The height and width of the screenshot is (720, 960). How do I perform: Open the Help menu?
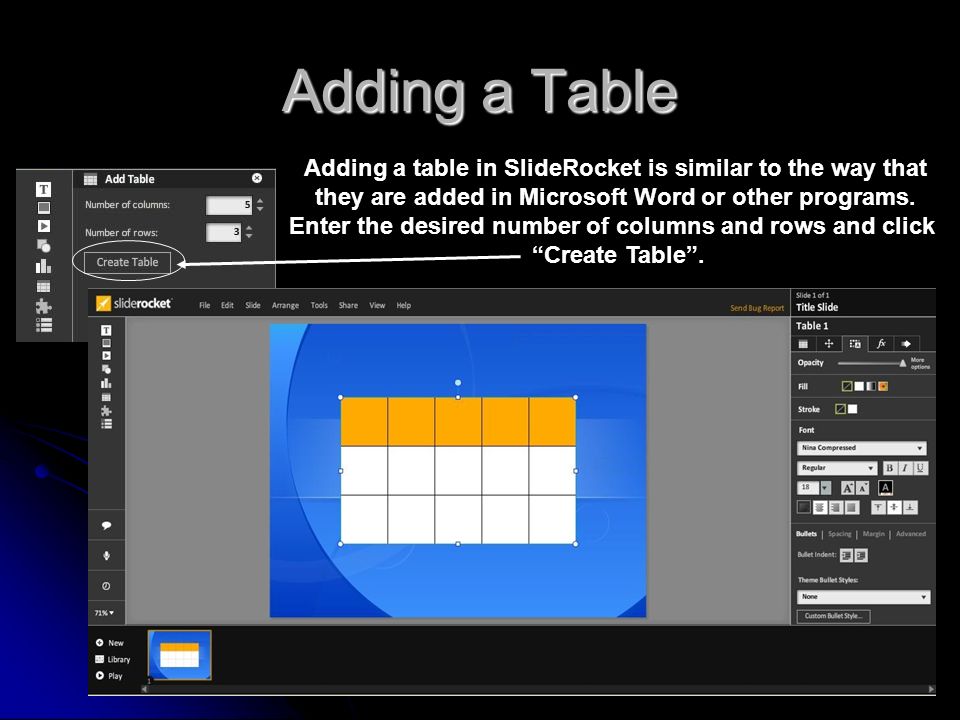click(403, 306)
